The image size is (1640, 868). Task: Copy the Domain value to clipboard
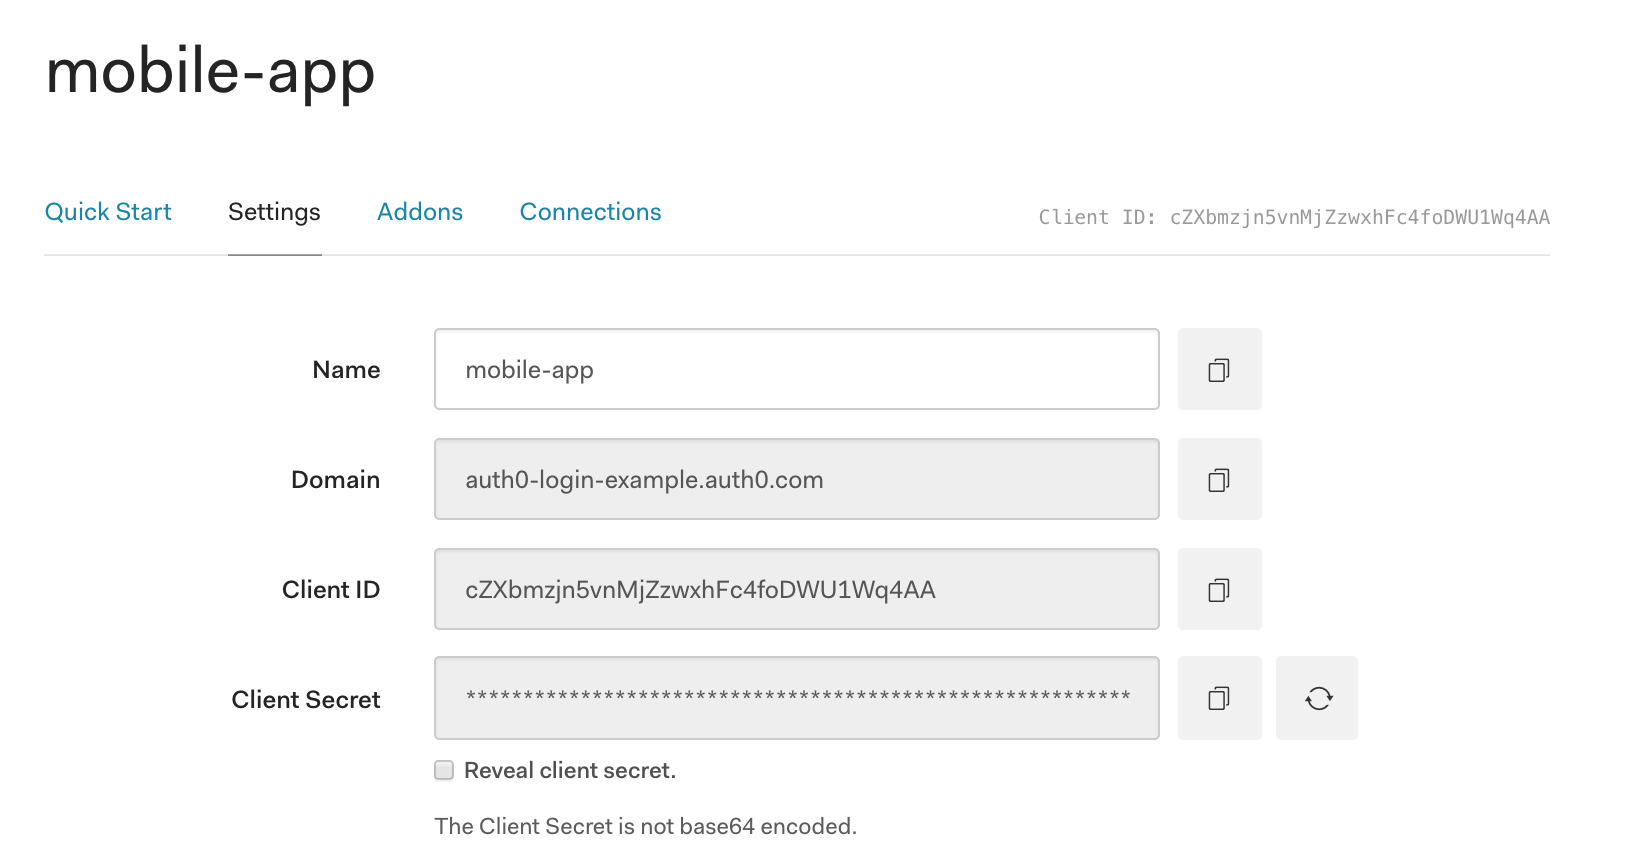[1219, 480]
